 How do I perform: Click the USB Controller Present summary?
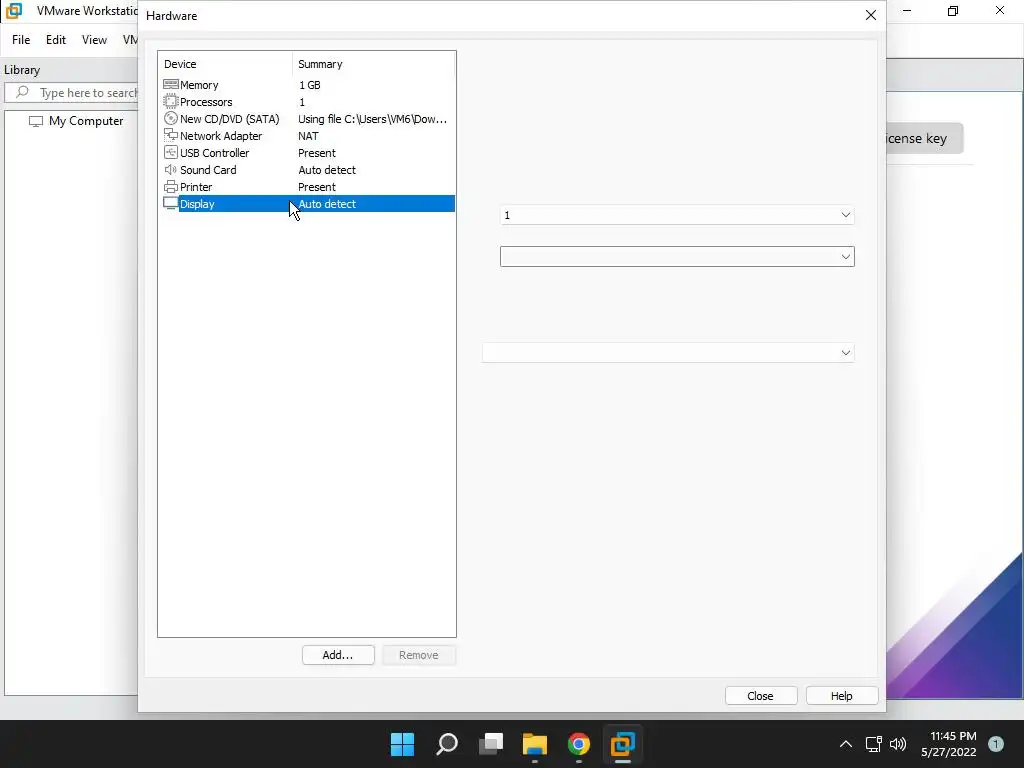click(317, 153)
